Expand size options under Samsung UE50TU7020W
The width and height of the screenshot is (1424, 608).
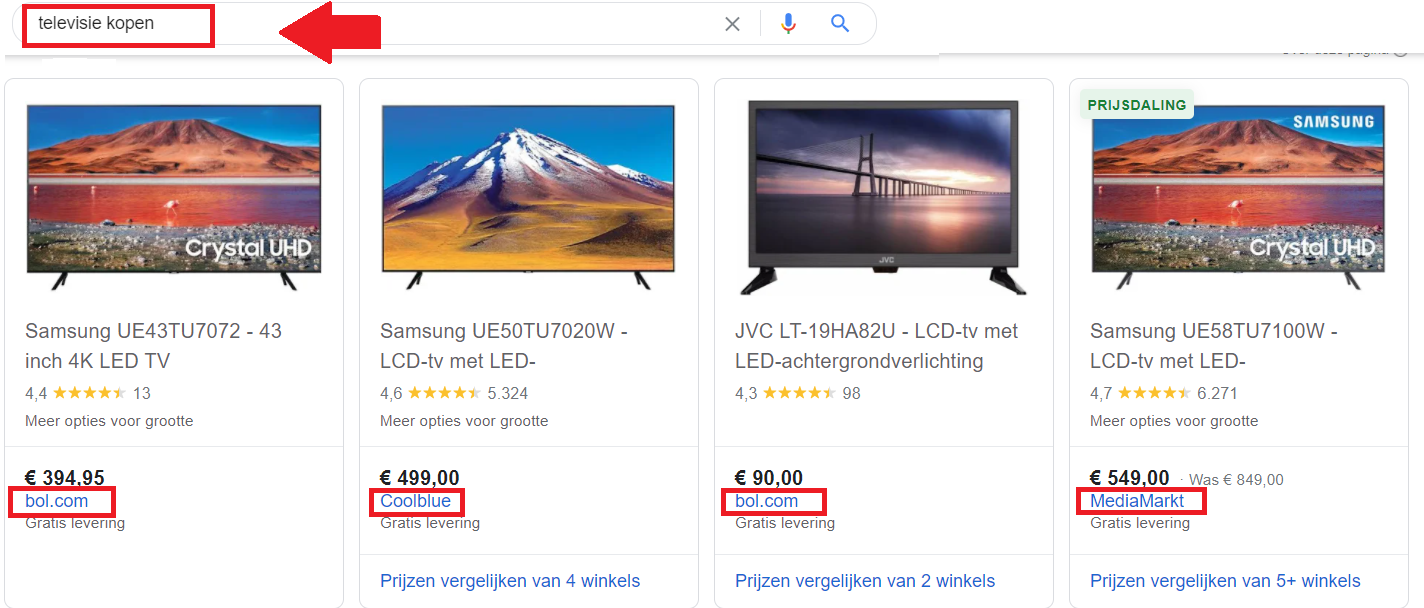click(463, 421)
